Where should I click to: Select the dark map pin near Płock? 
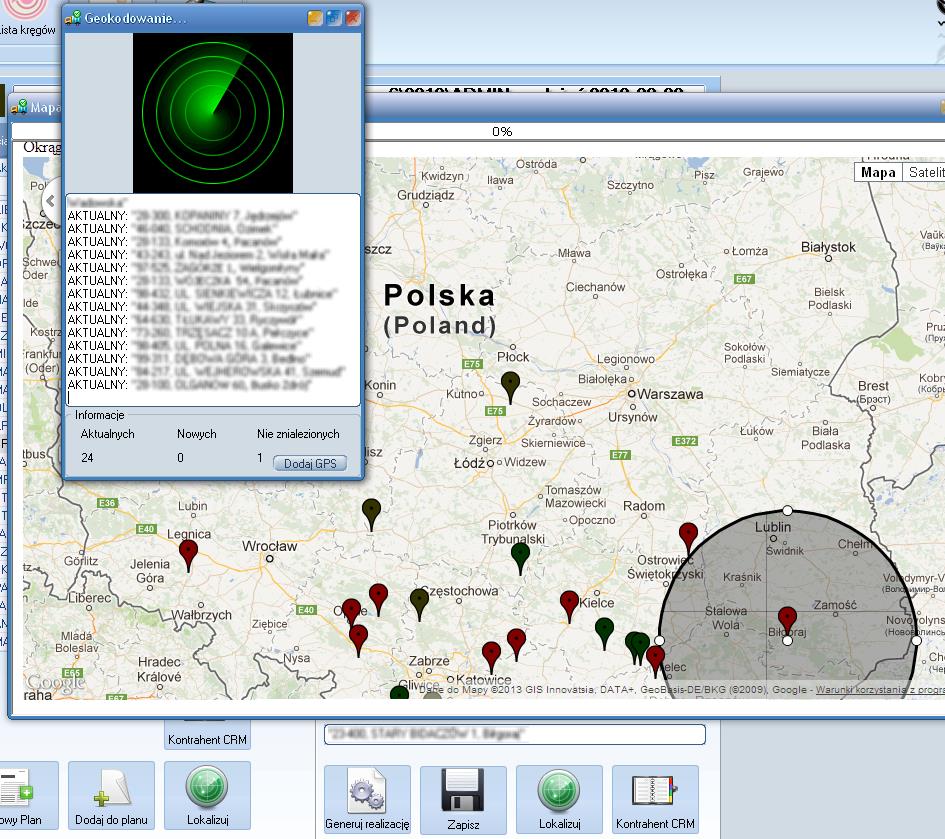tap(510, 388)
